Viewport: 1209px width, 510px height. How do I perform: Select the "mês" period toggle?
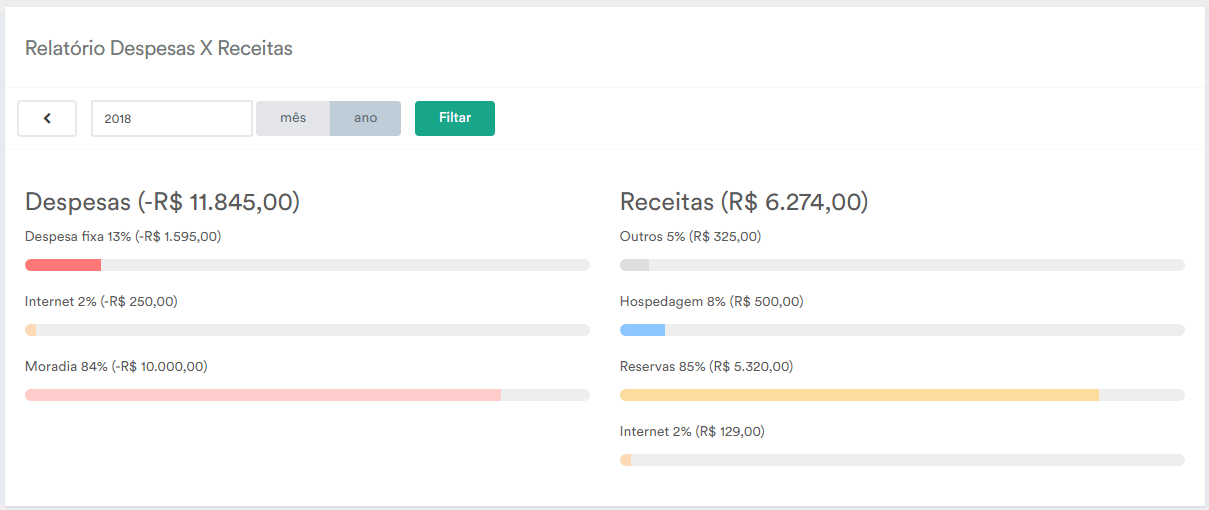[x=293, y=118]
